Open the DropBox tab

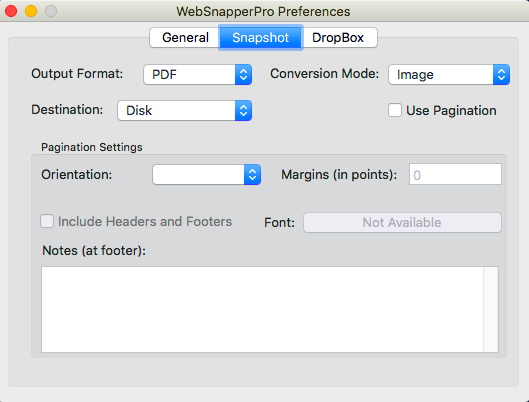pyautogui.click(x=339, y=37)
